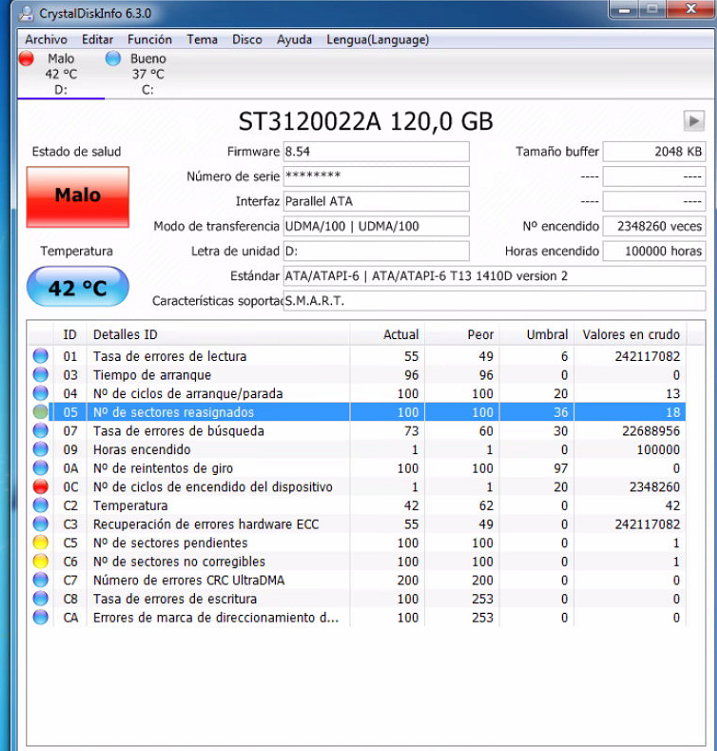The width and height of the screenshot is (717, 751).
Task: Click the red status icon for disk D:
Action: point(26,59)
